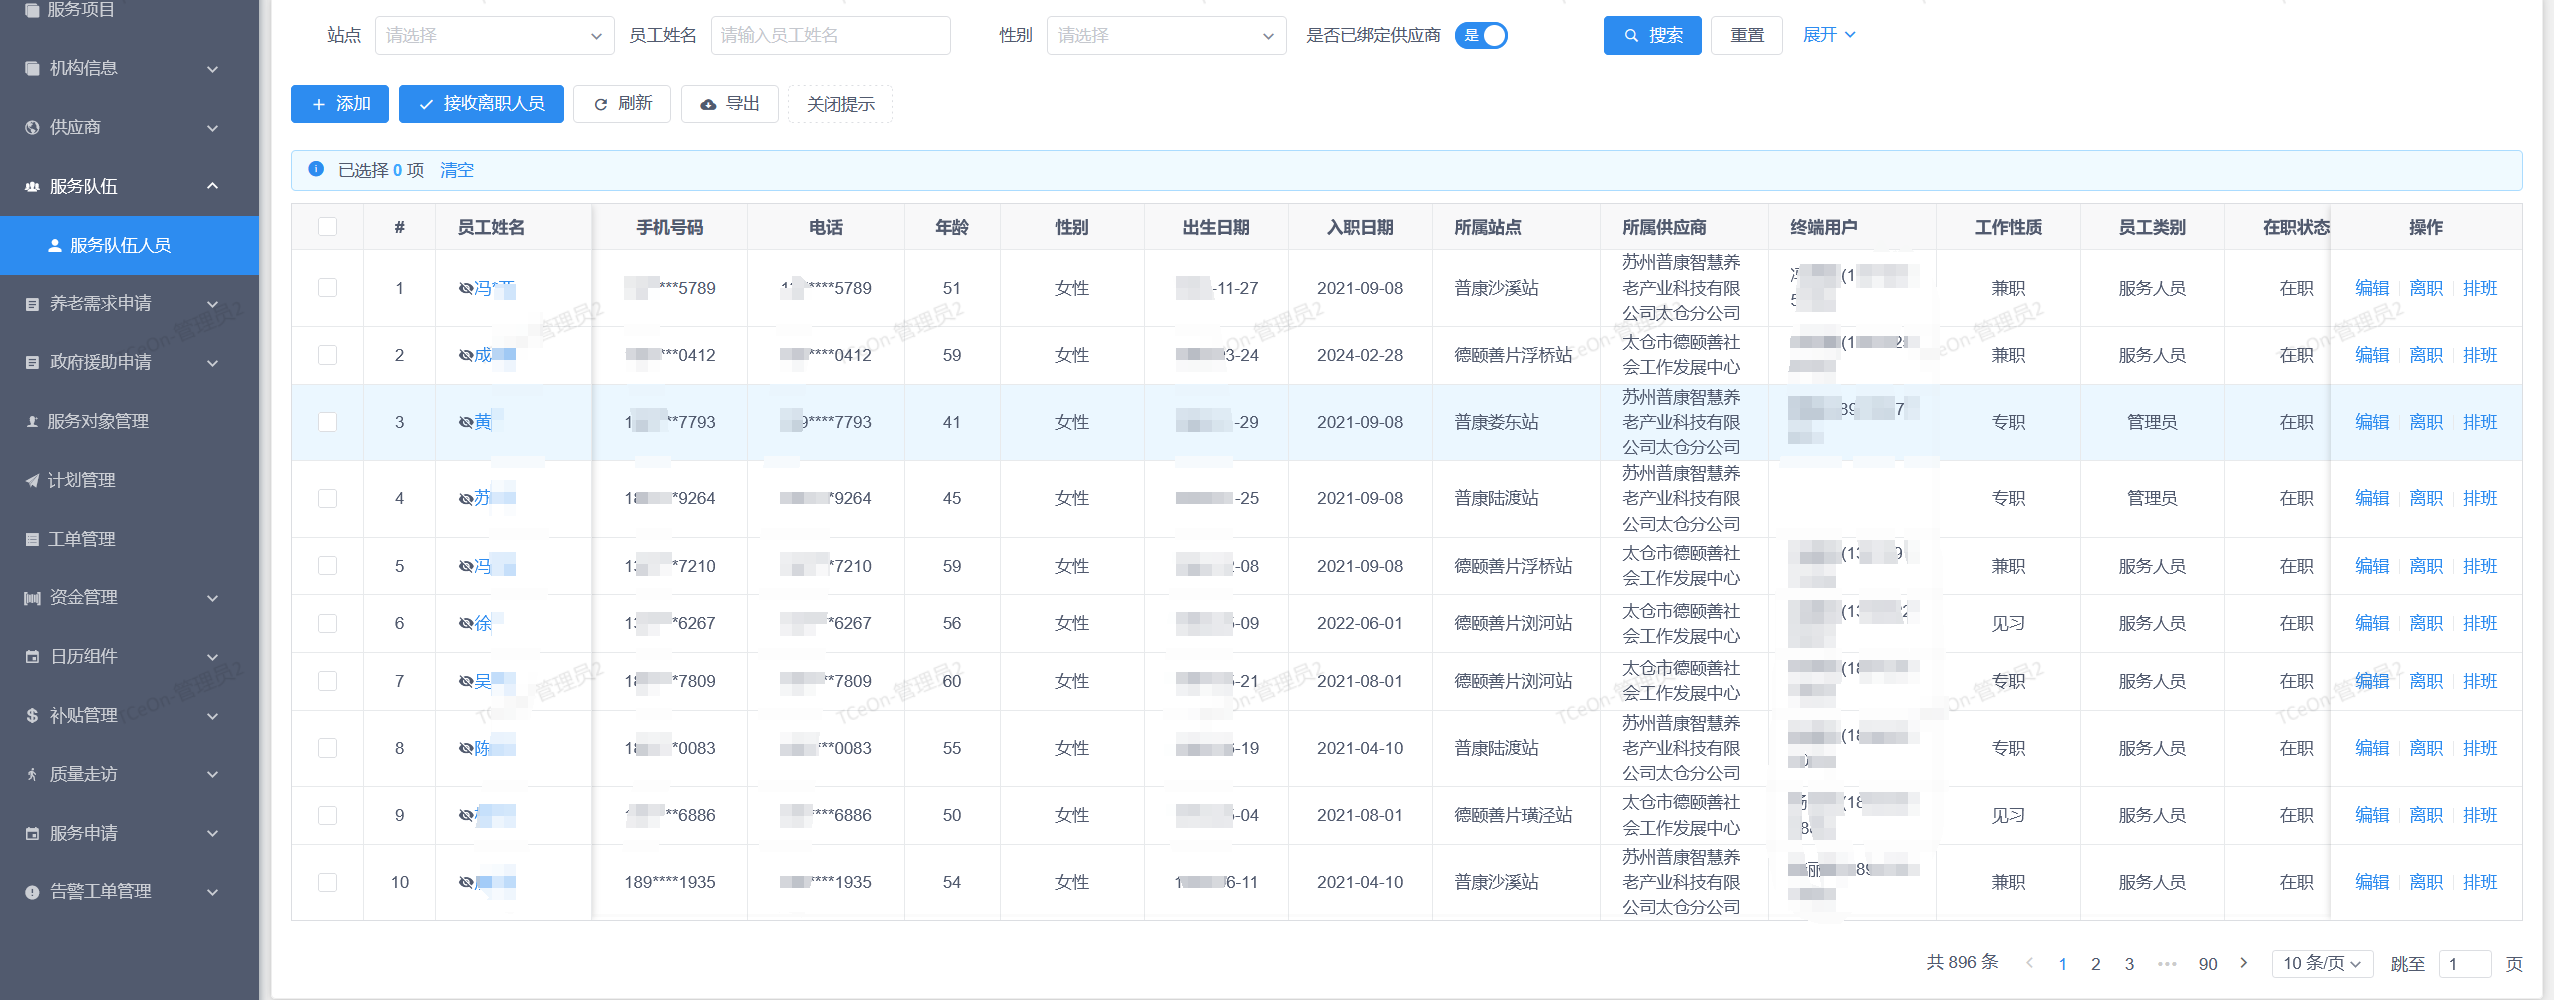Click the 关闭提示 button
The height and width of the screenshot is (1000, 2554).
(x=840, y=104)
